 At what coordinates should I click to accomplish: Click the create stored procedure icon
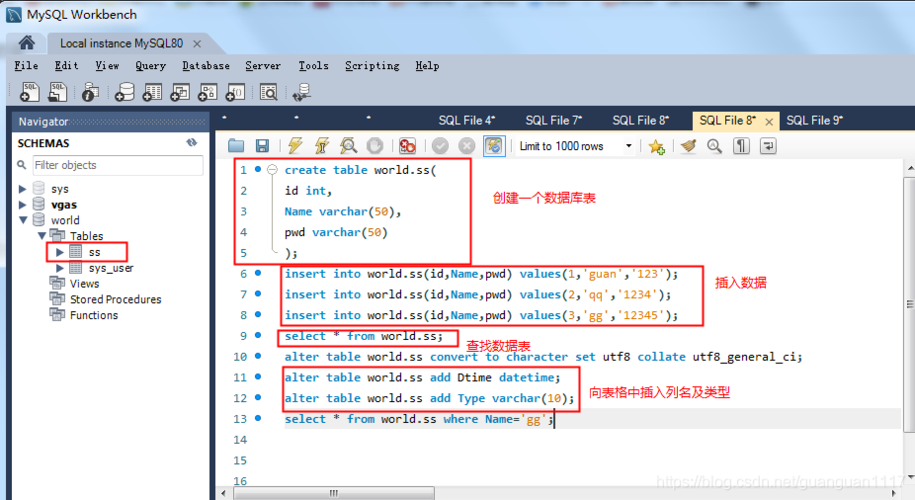[x=207, y=92]
